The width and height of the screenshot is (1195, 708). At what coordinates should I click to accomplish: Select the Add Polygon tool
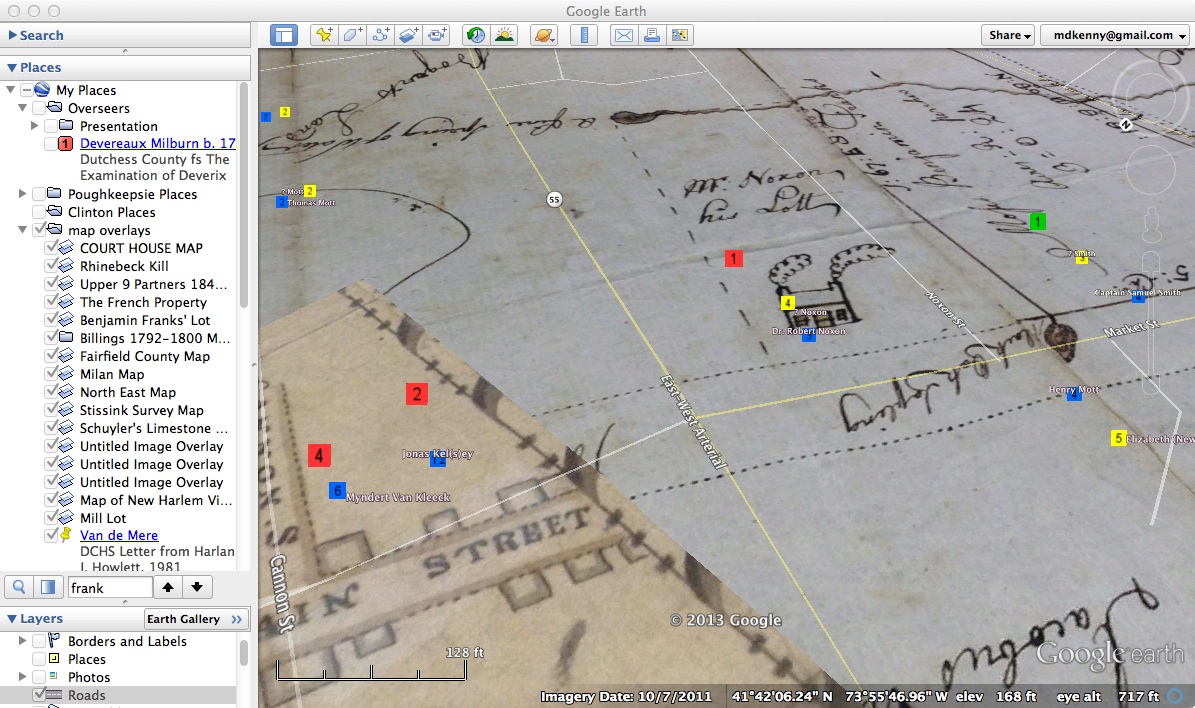coord(352,35)
